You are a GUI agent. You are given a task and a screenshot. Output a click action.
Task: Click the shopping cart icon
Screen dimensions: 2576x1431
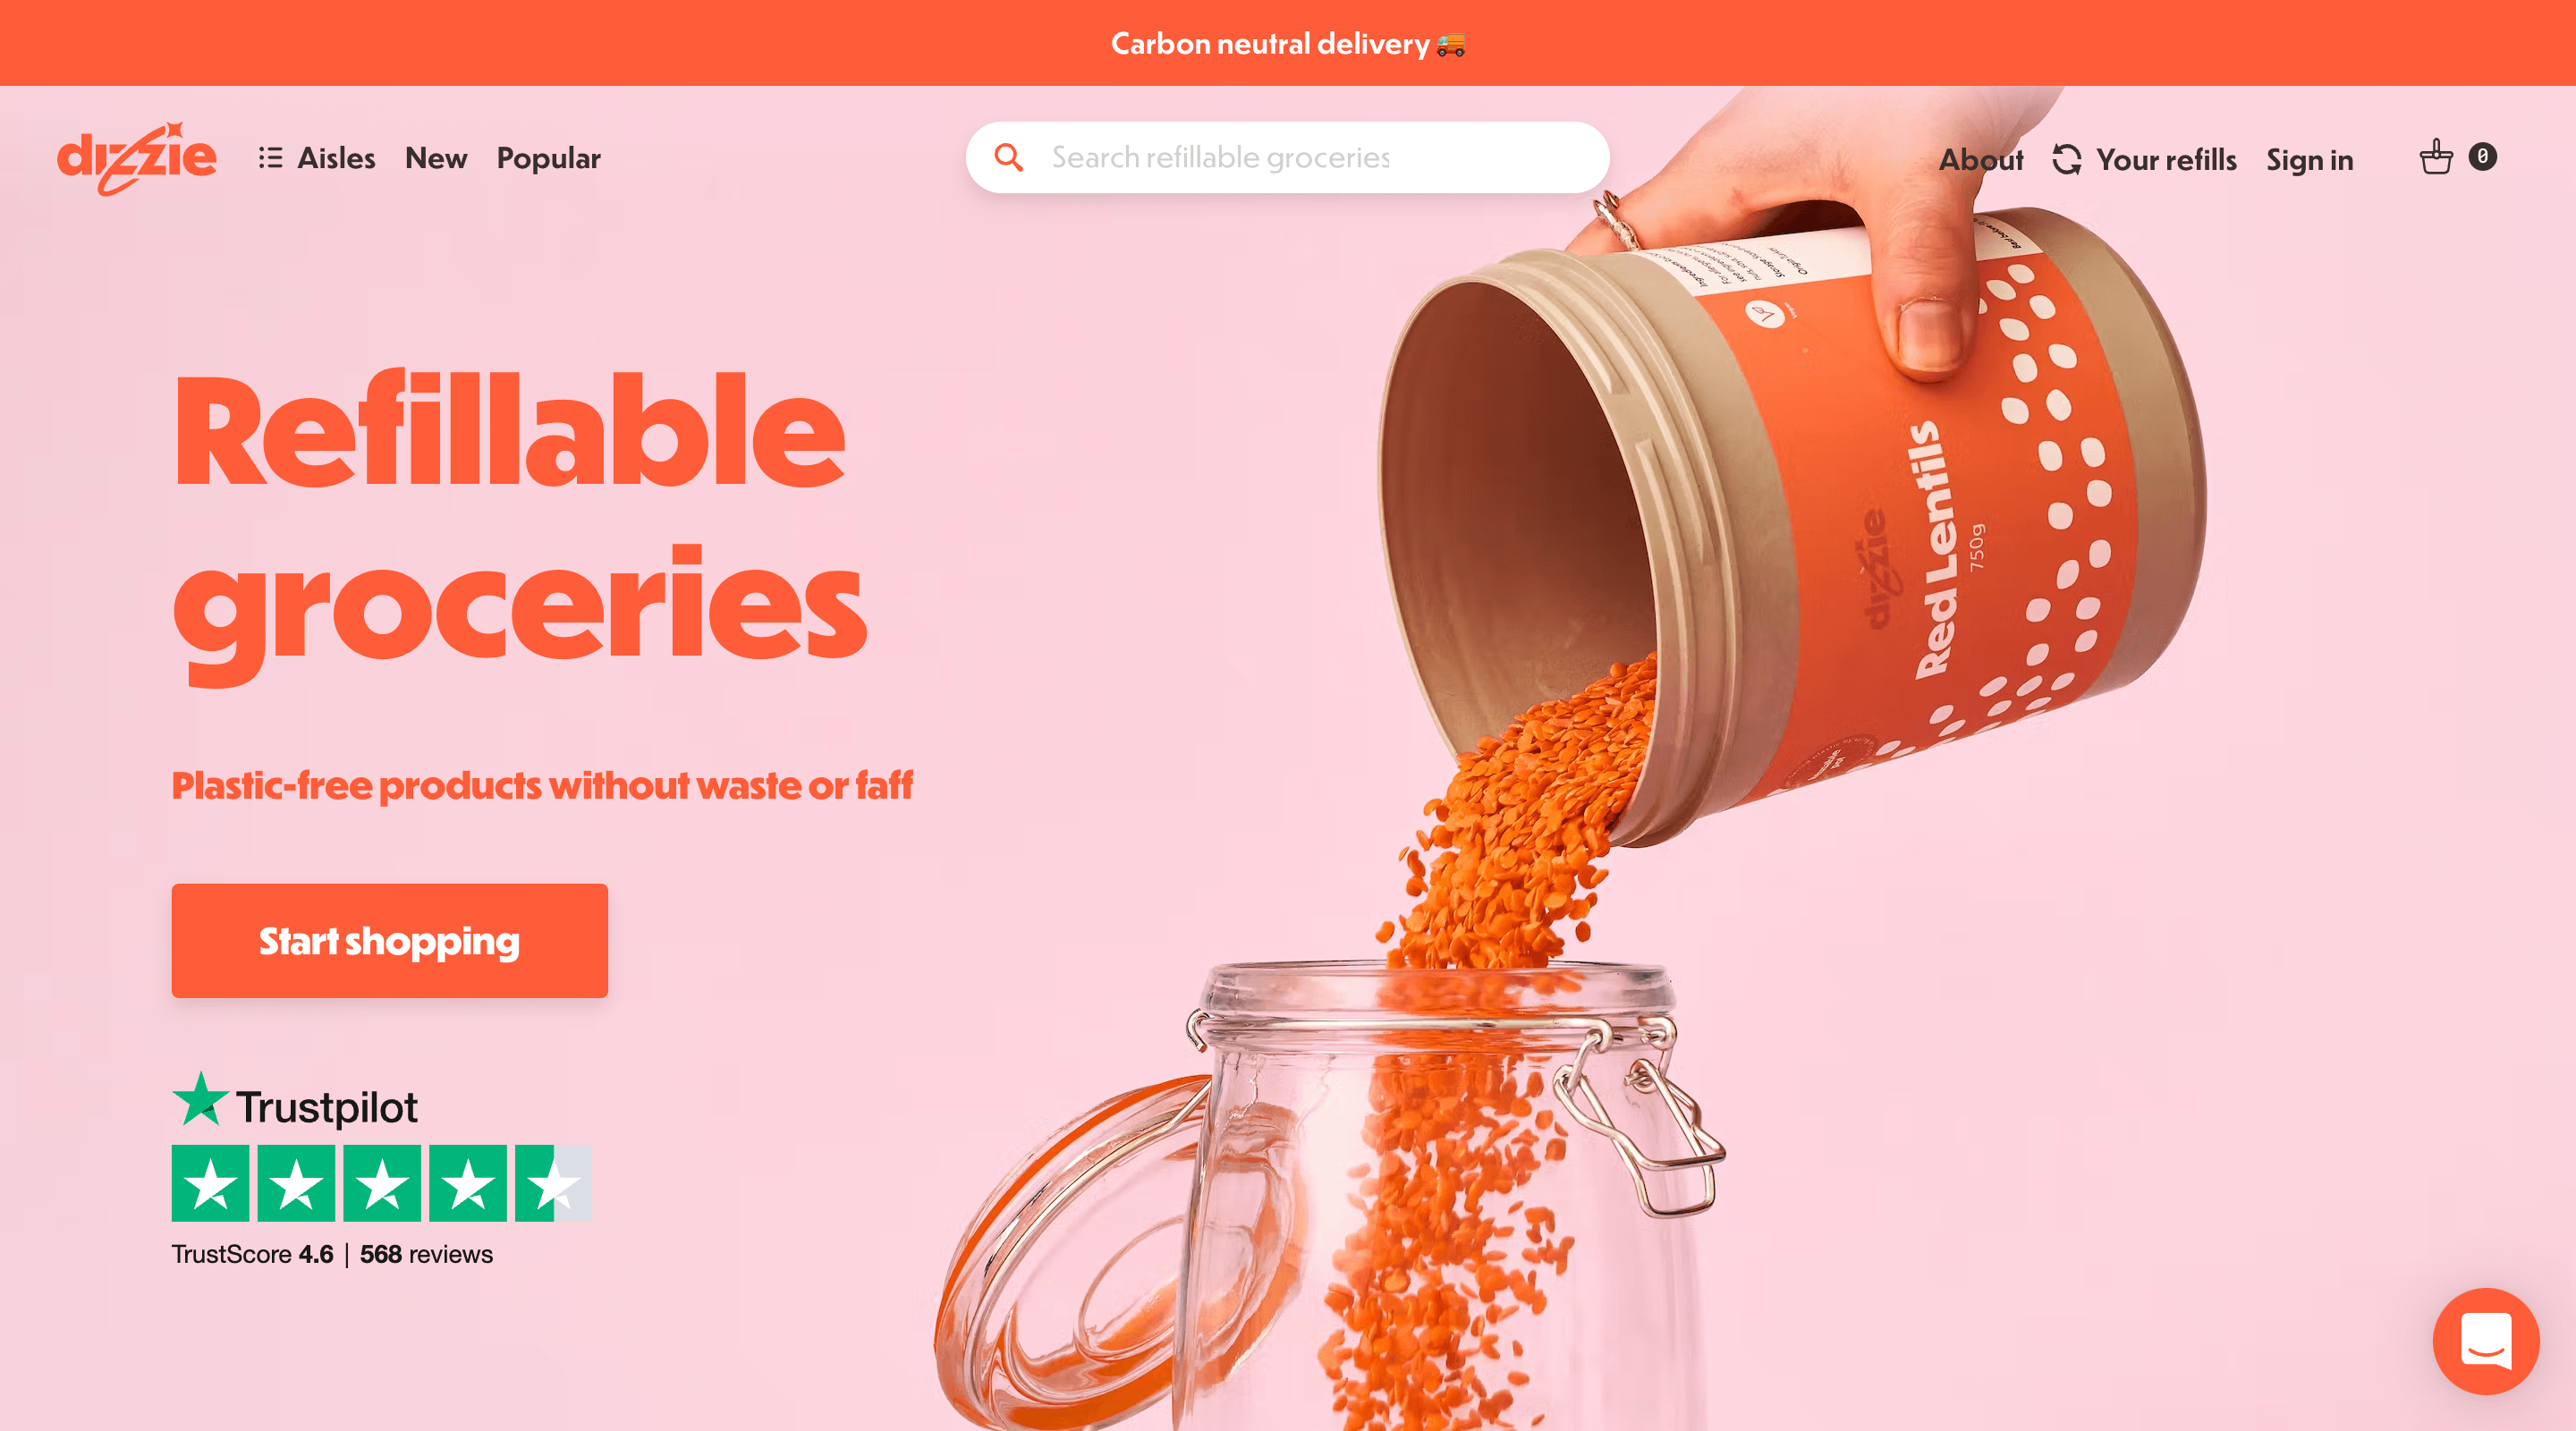(2438, 158)
